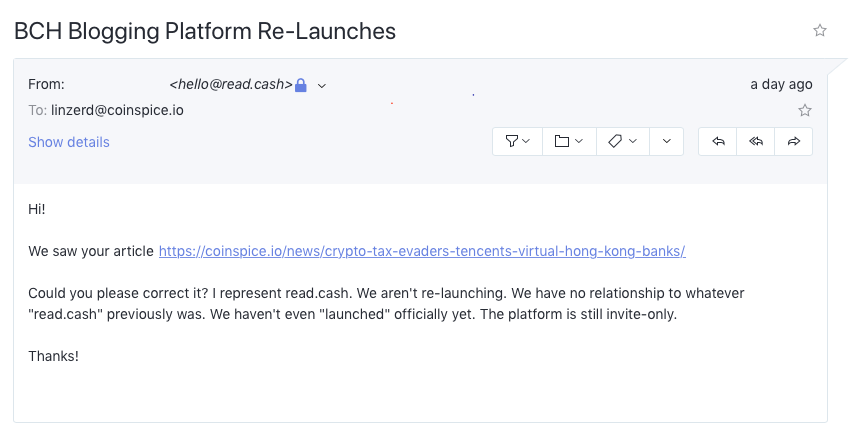Screen dimensions: 852x436
Task: Toggle the star beside the recipient row
Action: [x=805, y=111]
